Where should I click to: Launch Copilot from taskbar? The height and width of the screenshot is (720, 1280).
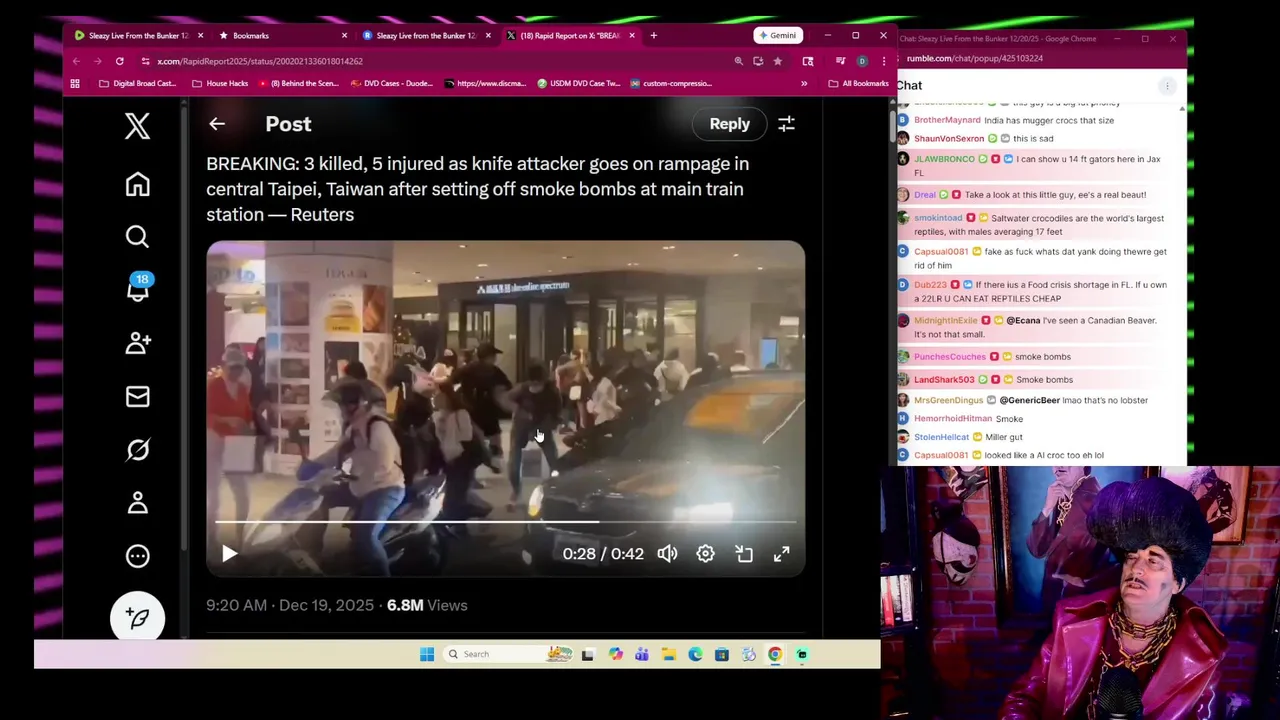coord(615,654)
